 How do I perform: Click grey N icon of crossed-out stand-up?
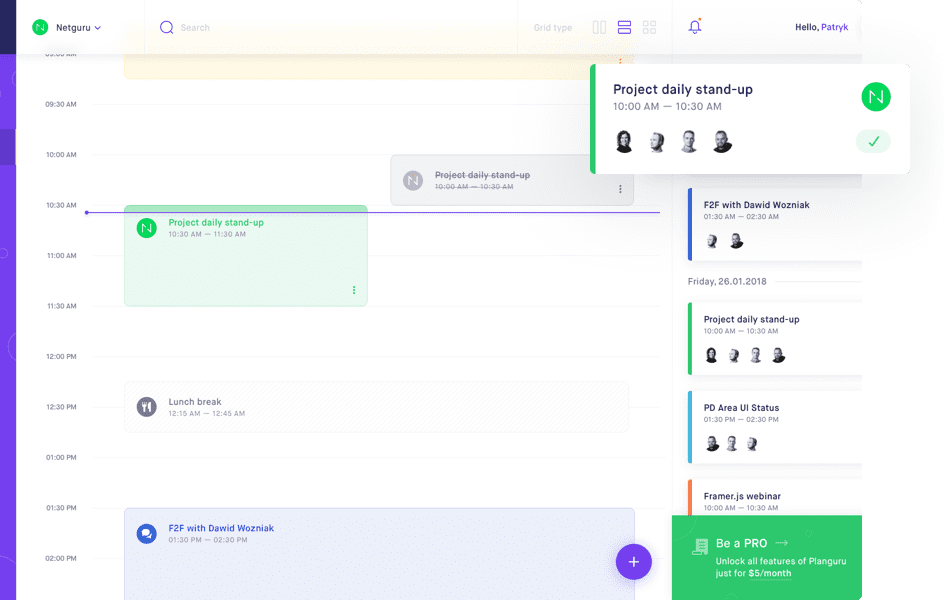(x=413, y=180)
